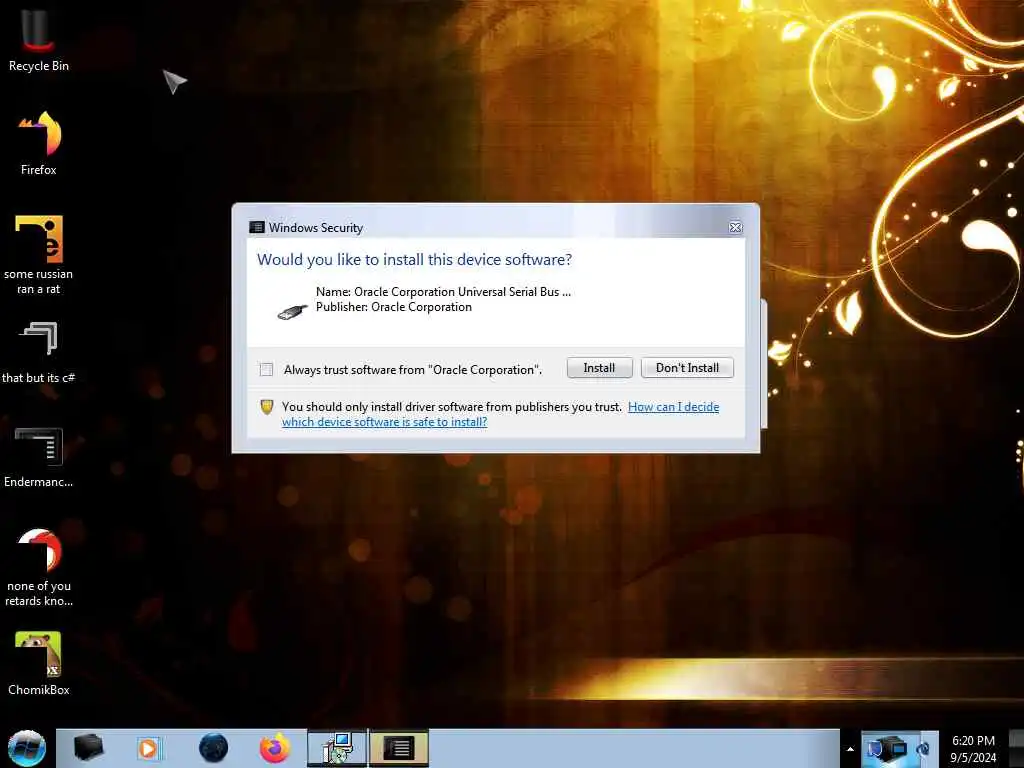
Task: Click 'Would you like to install' heading
Action: tap(414, 259)
